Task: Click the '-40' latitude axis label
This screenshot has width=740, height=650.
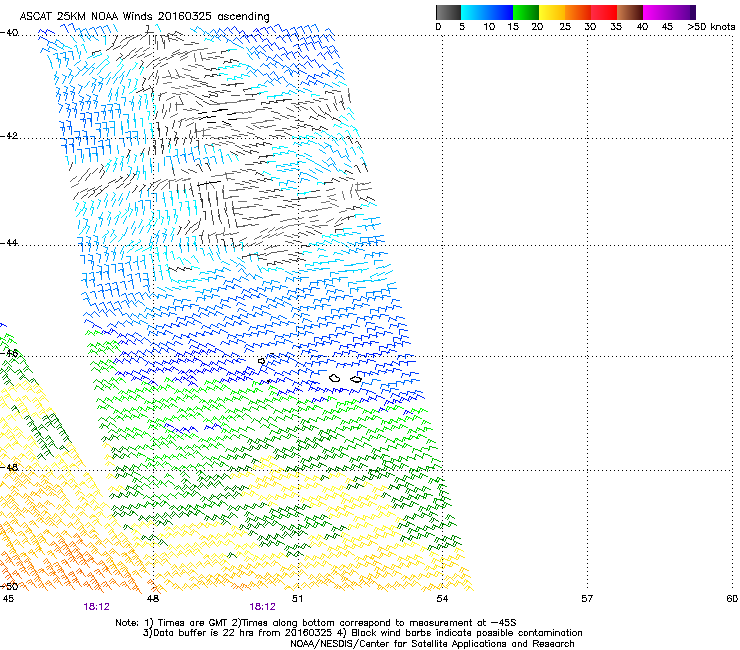Action: [9, 33]
